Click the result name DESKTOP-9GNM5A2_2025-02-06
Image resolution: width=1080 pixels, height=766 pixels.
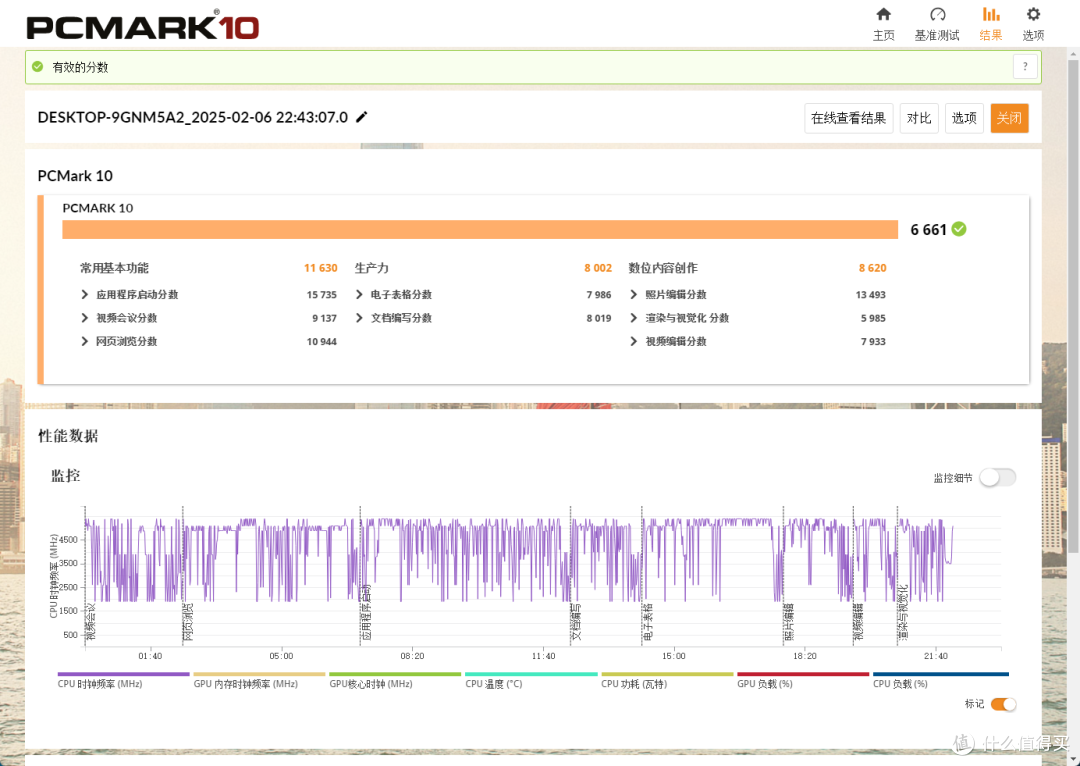(192, 117)
